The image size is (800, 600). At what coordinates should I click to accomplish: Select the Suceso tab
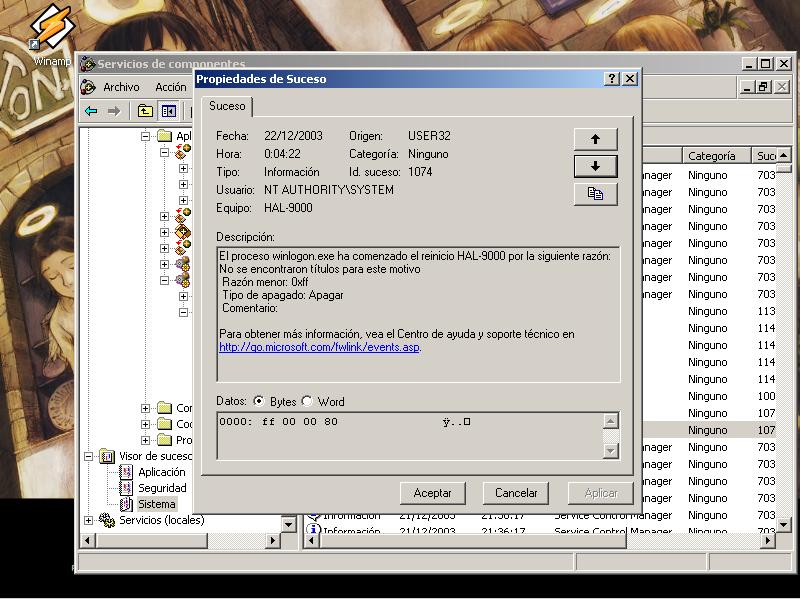(x=226, y=106)
